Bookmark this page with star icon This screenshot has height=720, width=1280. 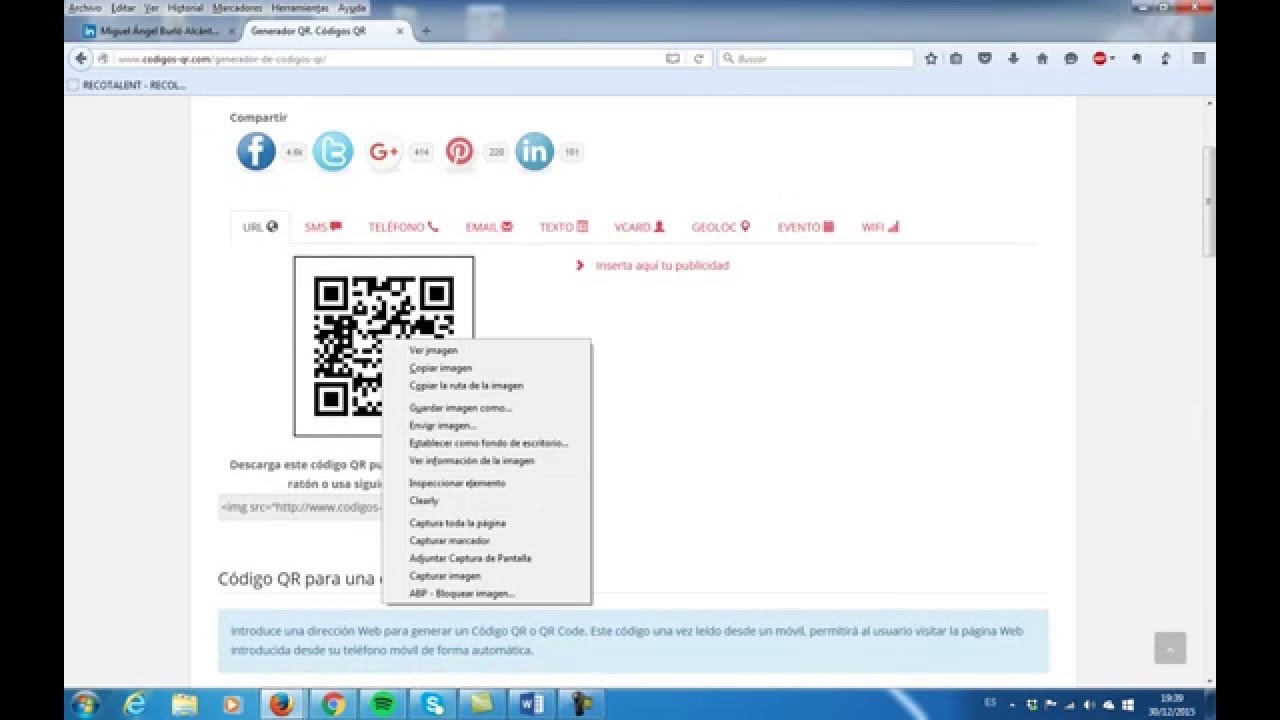pyautogui.click(x=931, y=59)
